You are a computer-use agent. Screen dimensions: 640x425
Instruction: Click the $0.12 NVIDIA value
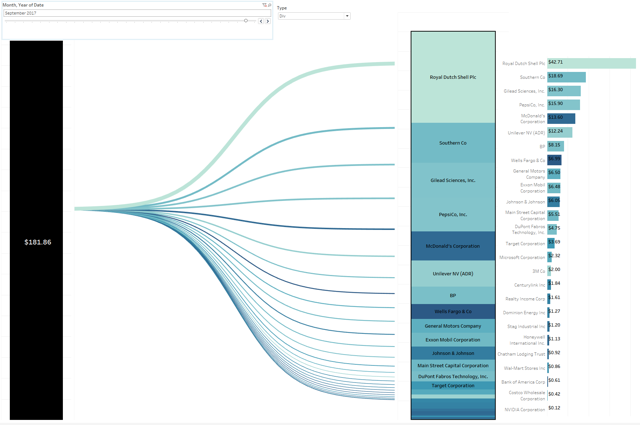tap(554, 408)
